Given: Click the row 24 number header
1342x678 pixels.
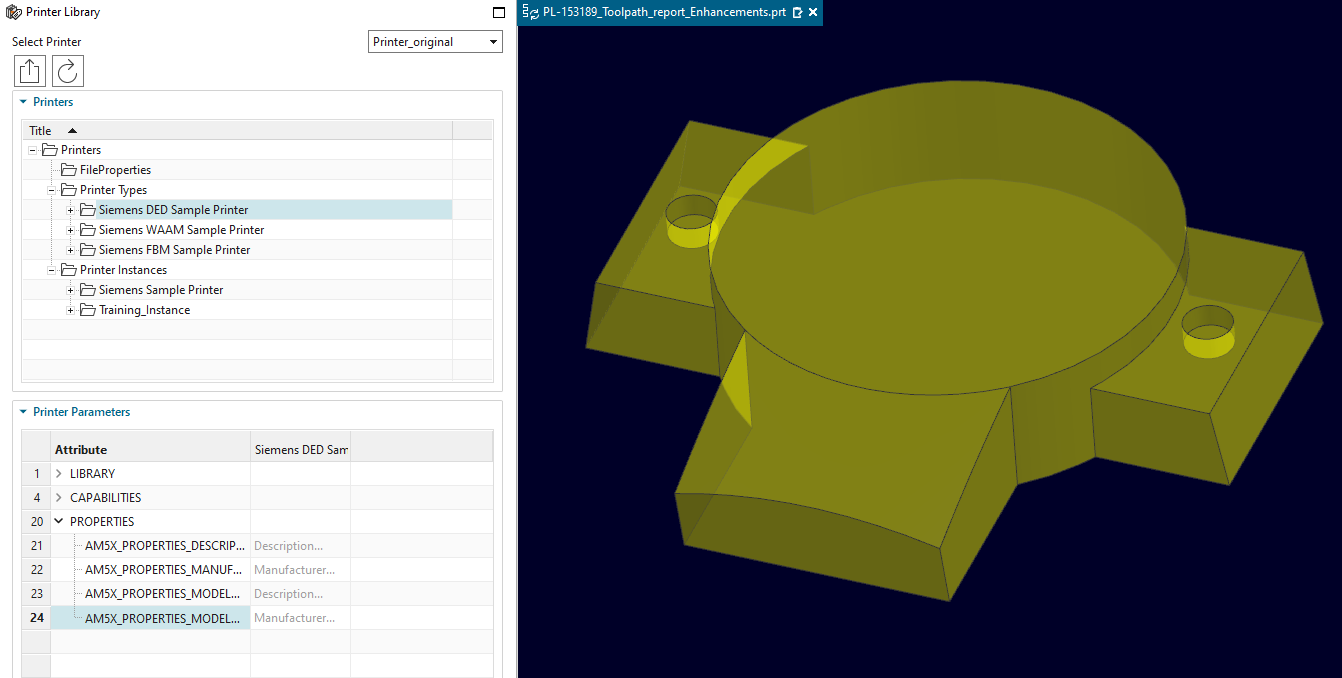Looking at the screenshot, I should pos(36,617).
